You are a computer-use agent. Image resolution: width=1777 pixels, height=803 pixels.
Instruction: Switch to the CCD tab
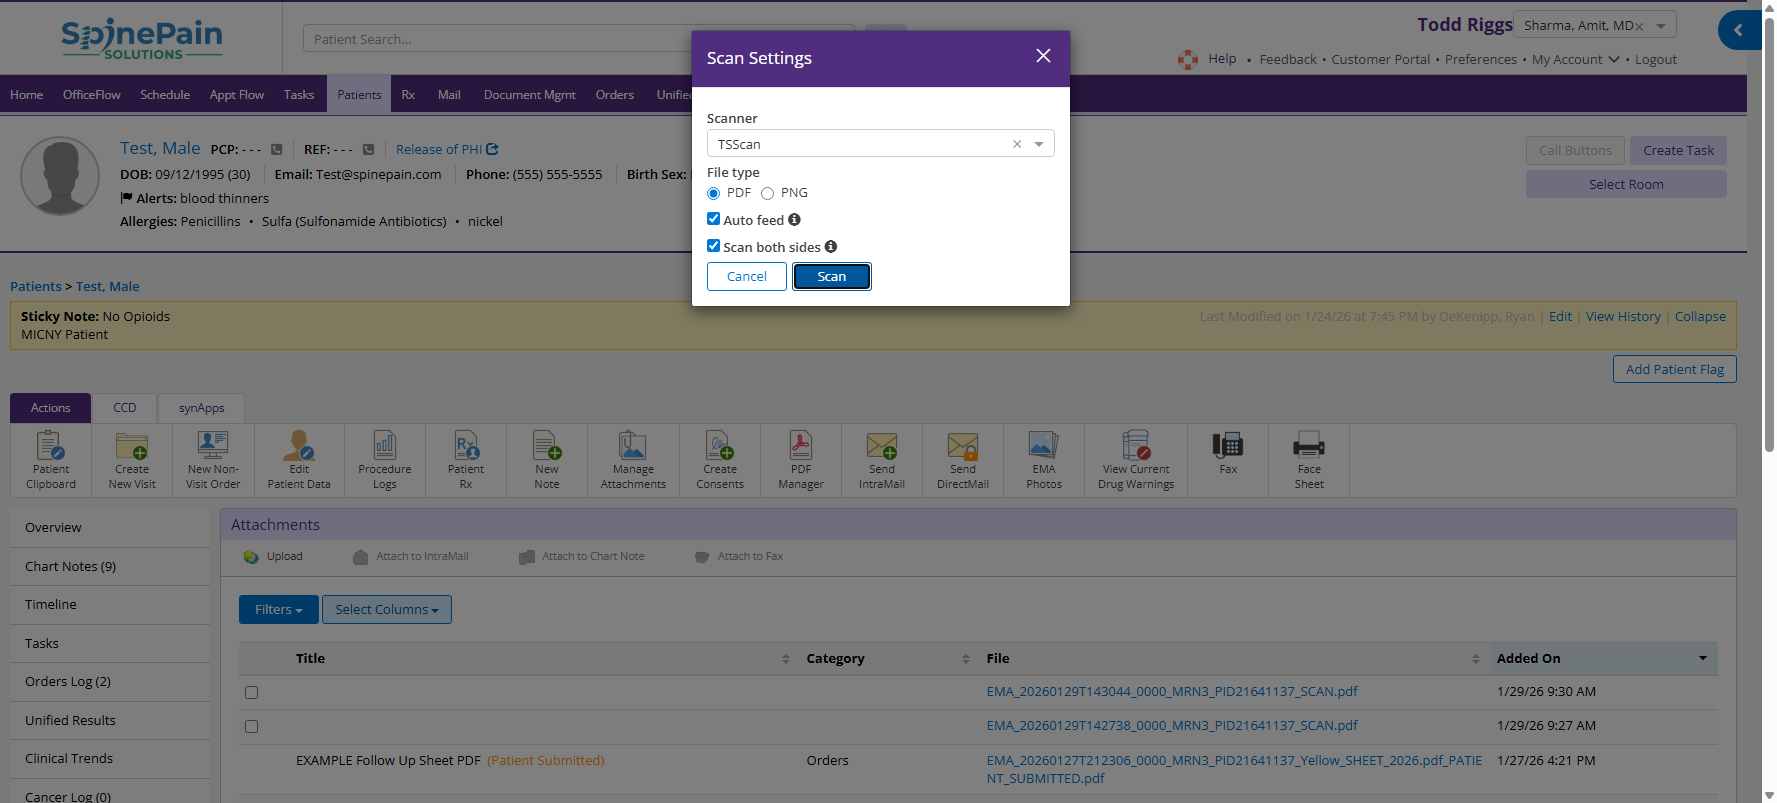coord(124,408)
